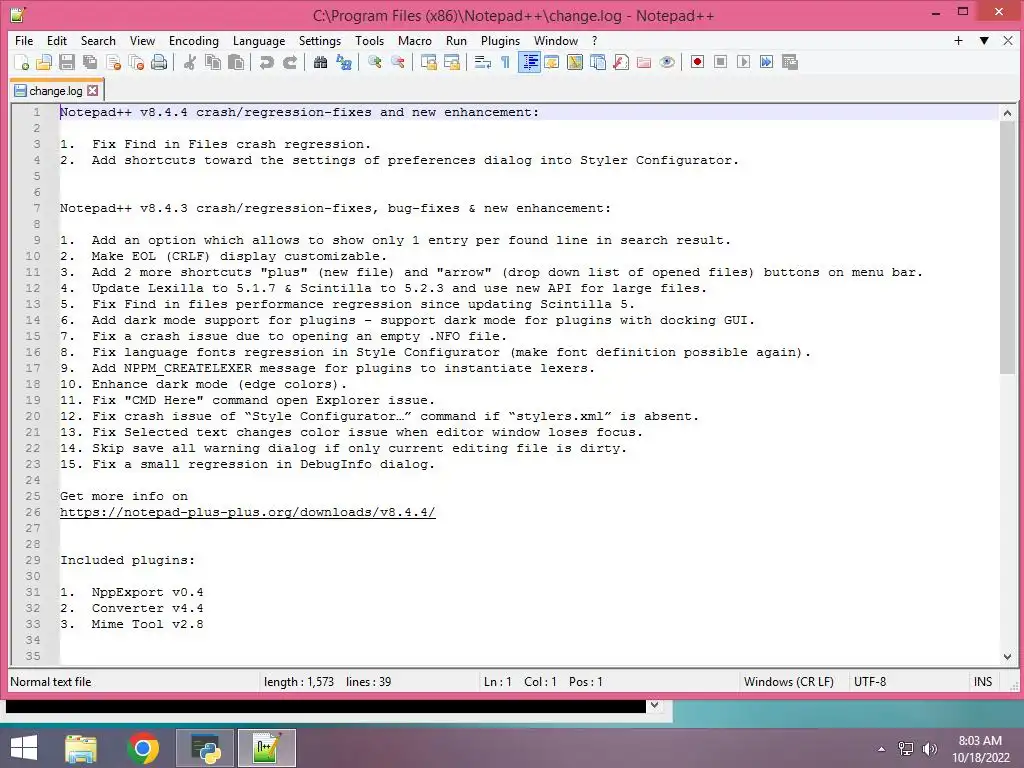Click the Zoom In magnifier icon
The height and width of the screenshot is (768, 1024).
pos(374,62)
